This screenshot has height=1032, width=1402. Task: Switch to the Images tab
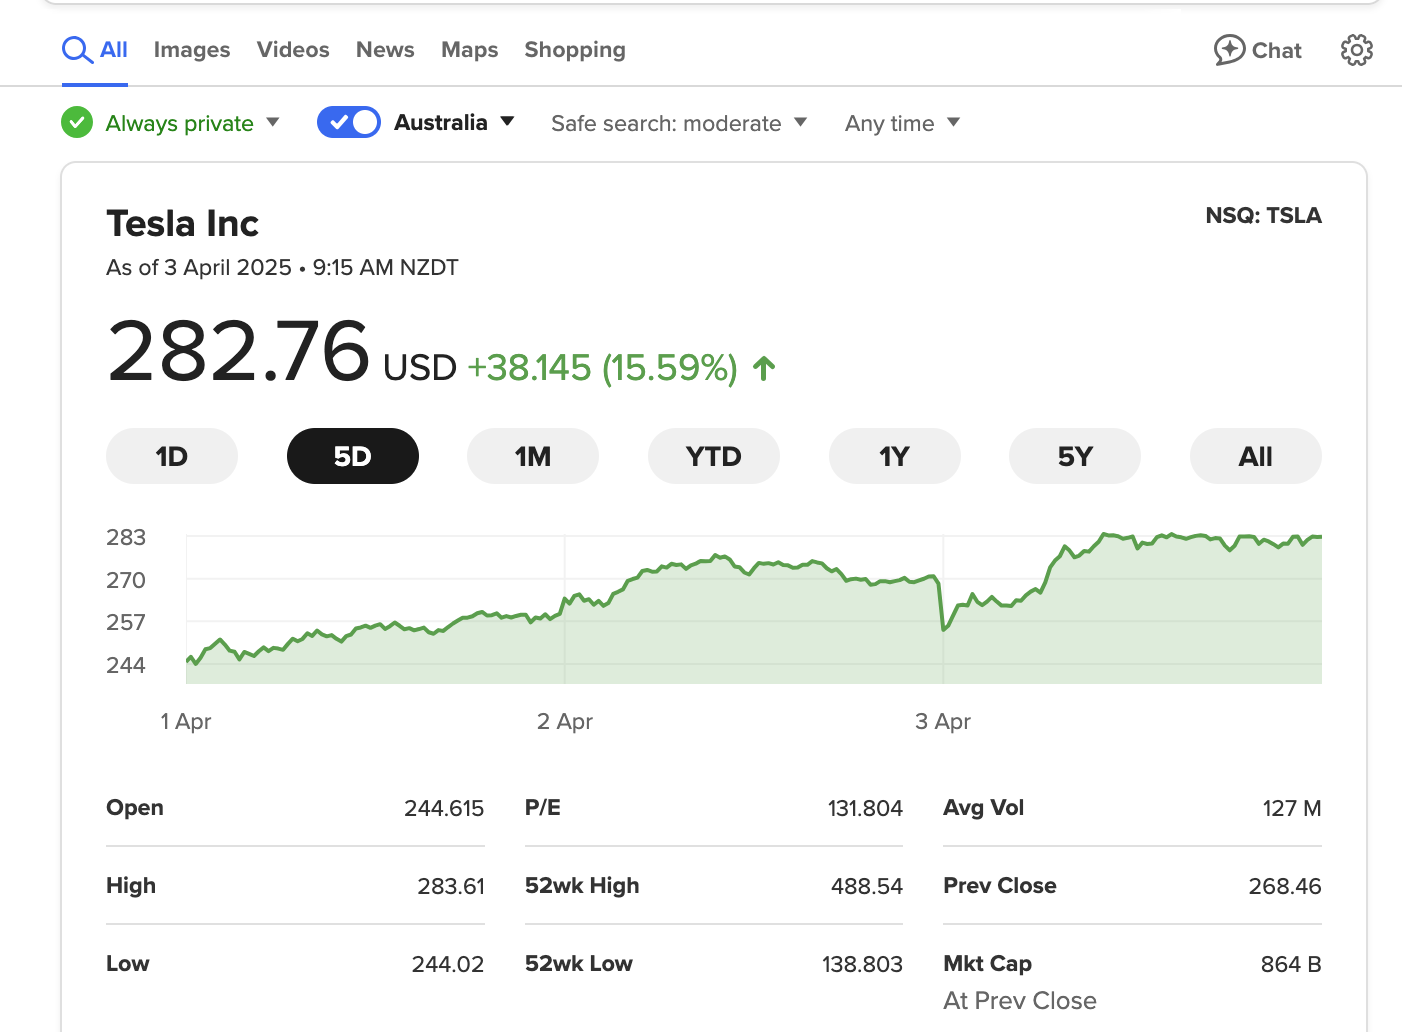coord(192,50)
